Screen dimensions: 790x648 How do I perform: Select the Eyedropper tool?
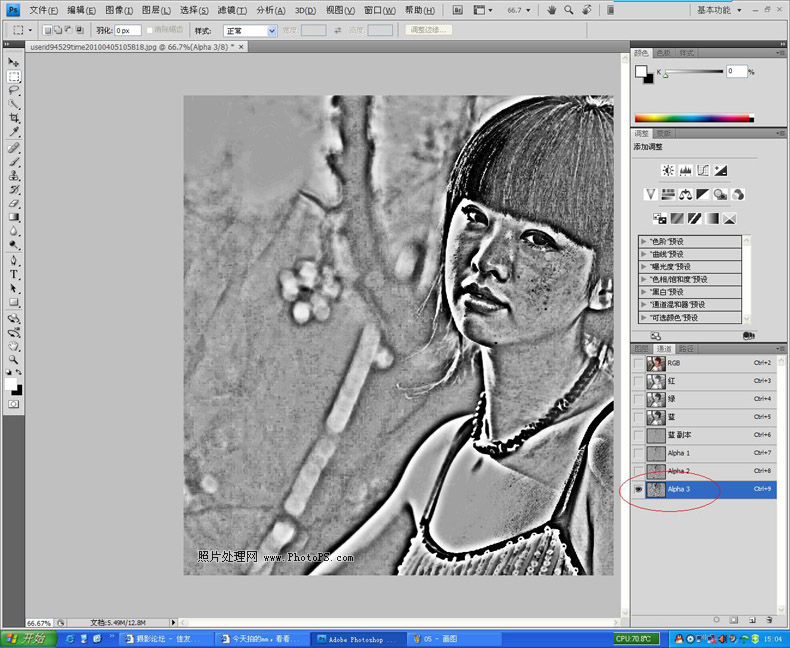[14, 132]
